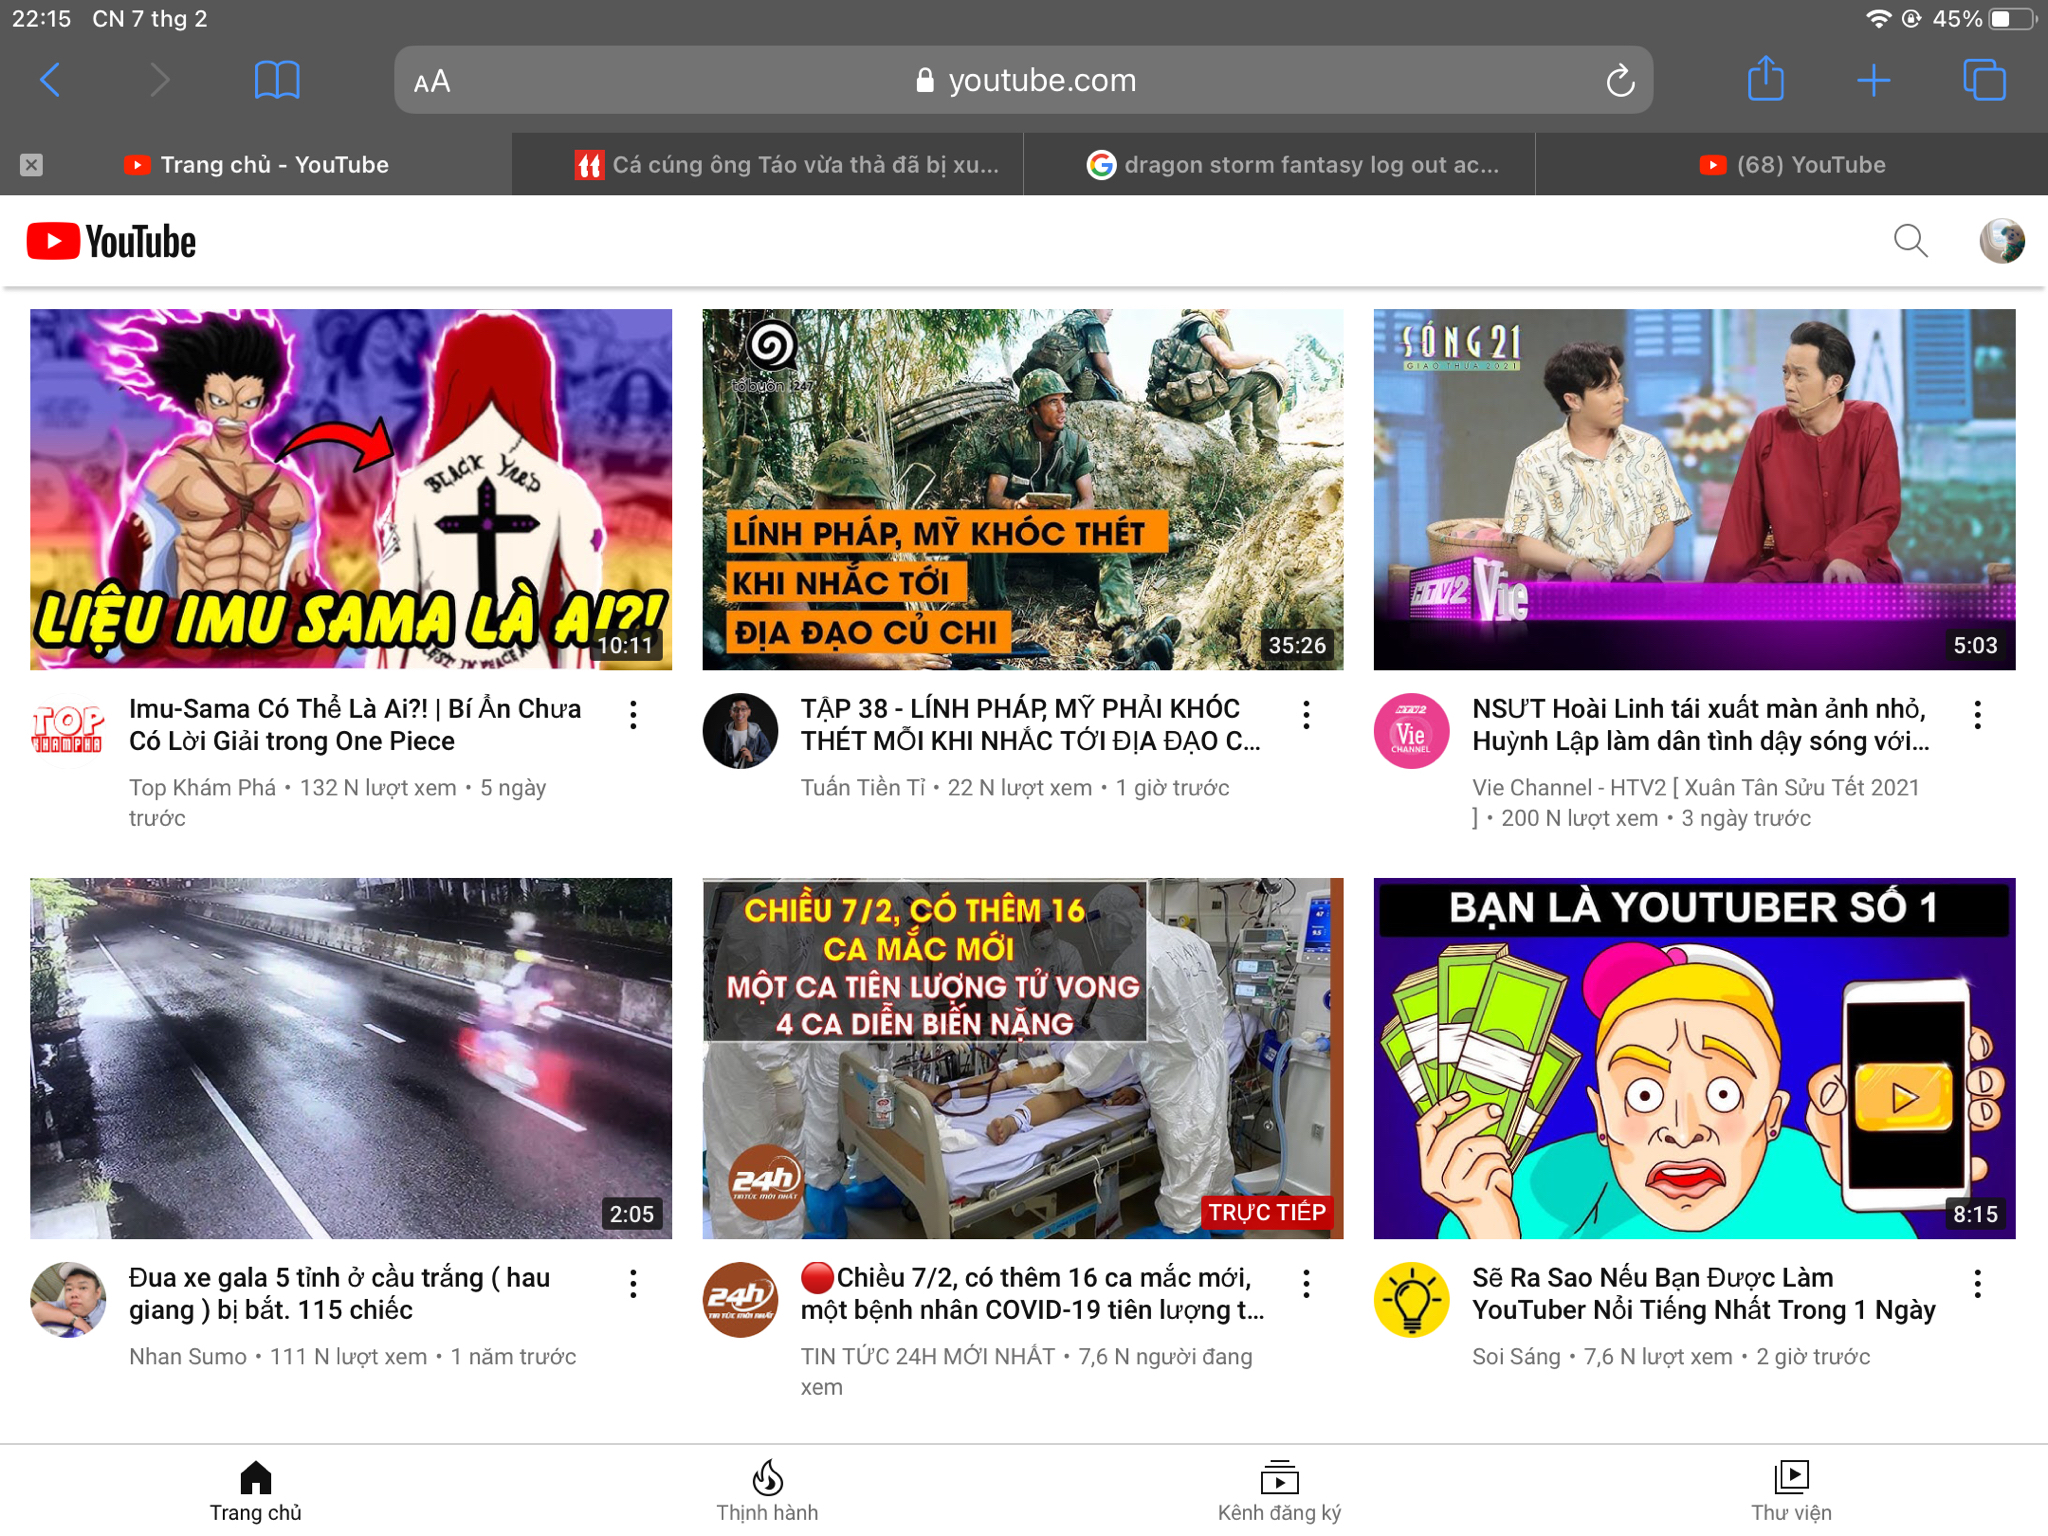Open the YouTube search icon
Screen dimensions: 2048x1536
point(1910,241)
